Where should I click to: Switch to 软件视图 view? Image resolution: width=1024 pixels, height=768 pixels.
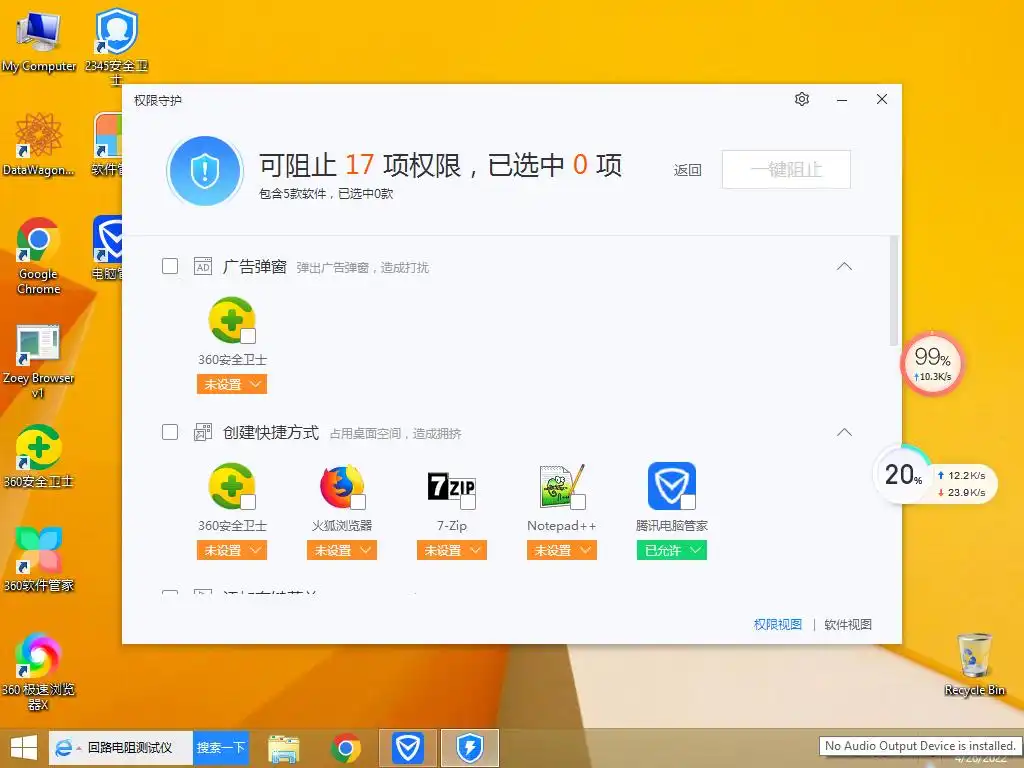(848, 624)
